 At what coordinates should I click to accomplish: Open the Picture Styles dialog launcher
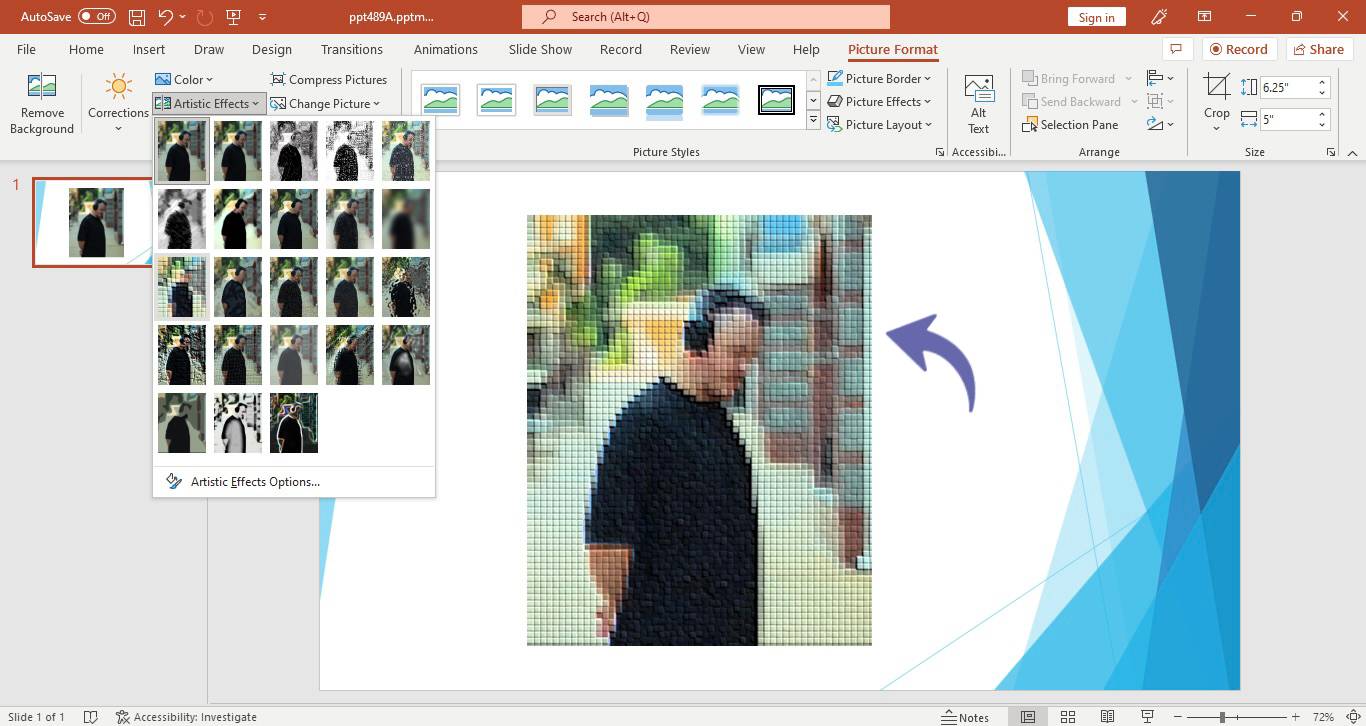coord(939,152)
